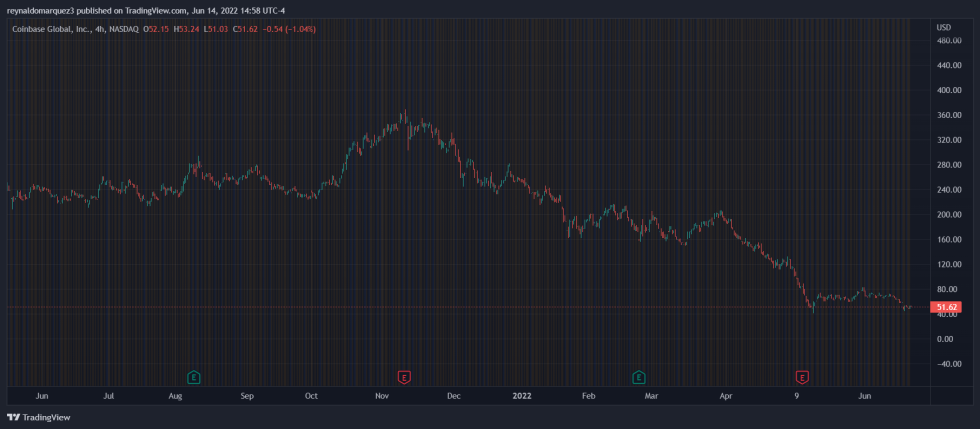
Task: Click the Nov label on time axis
Action: tap(382, 396)
